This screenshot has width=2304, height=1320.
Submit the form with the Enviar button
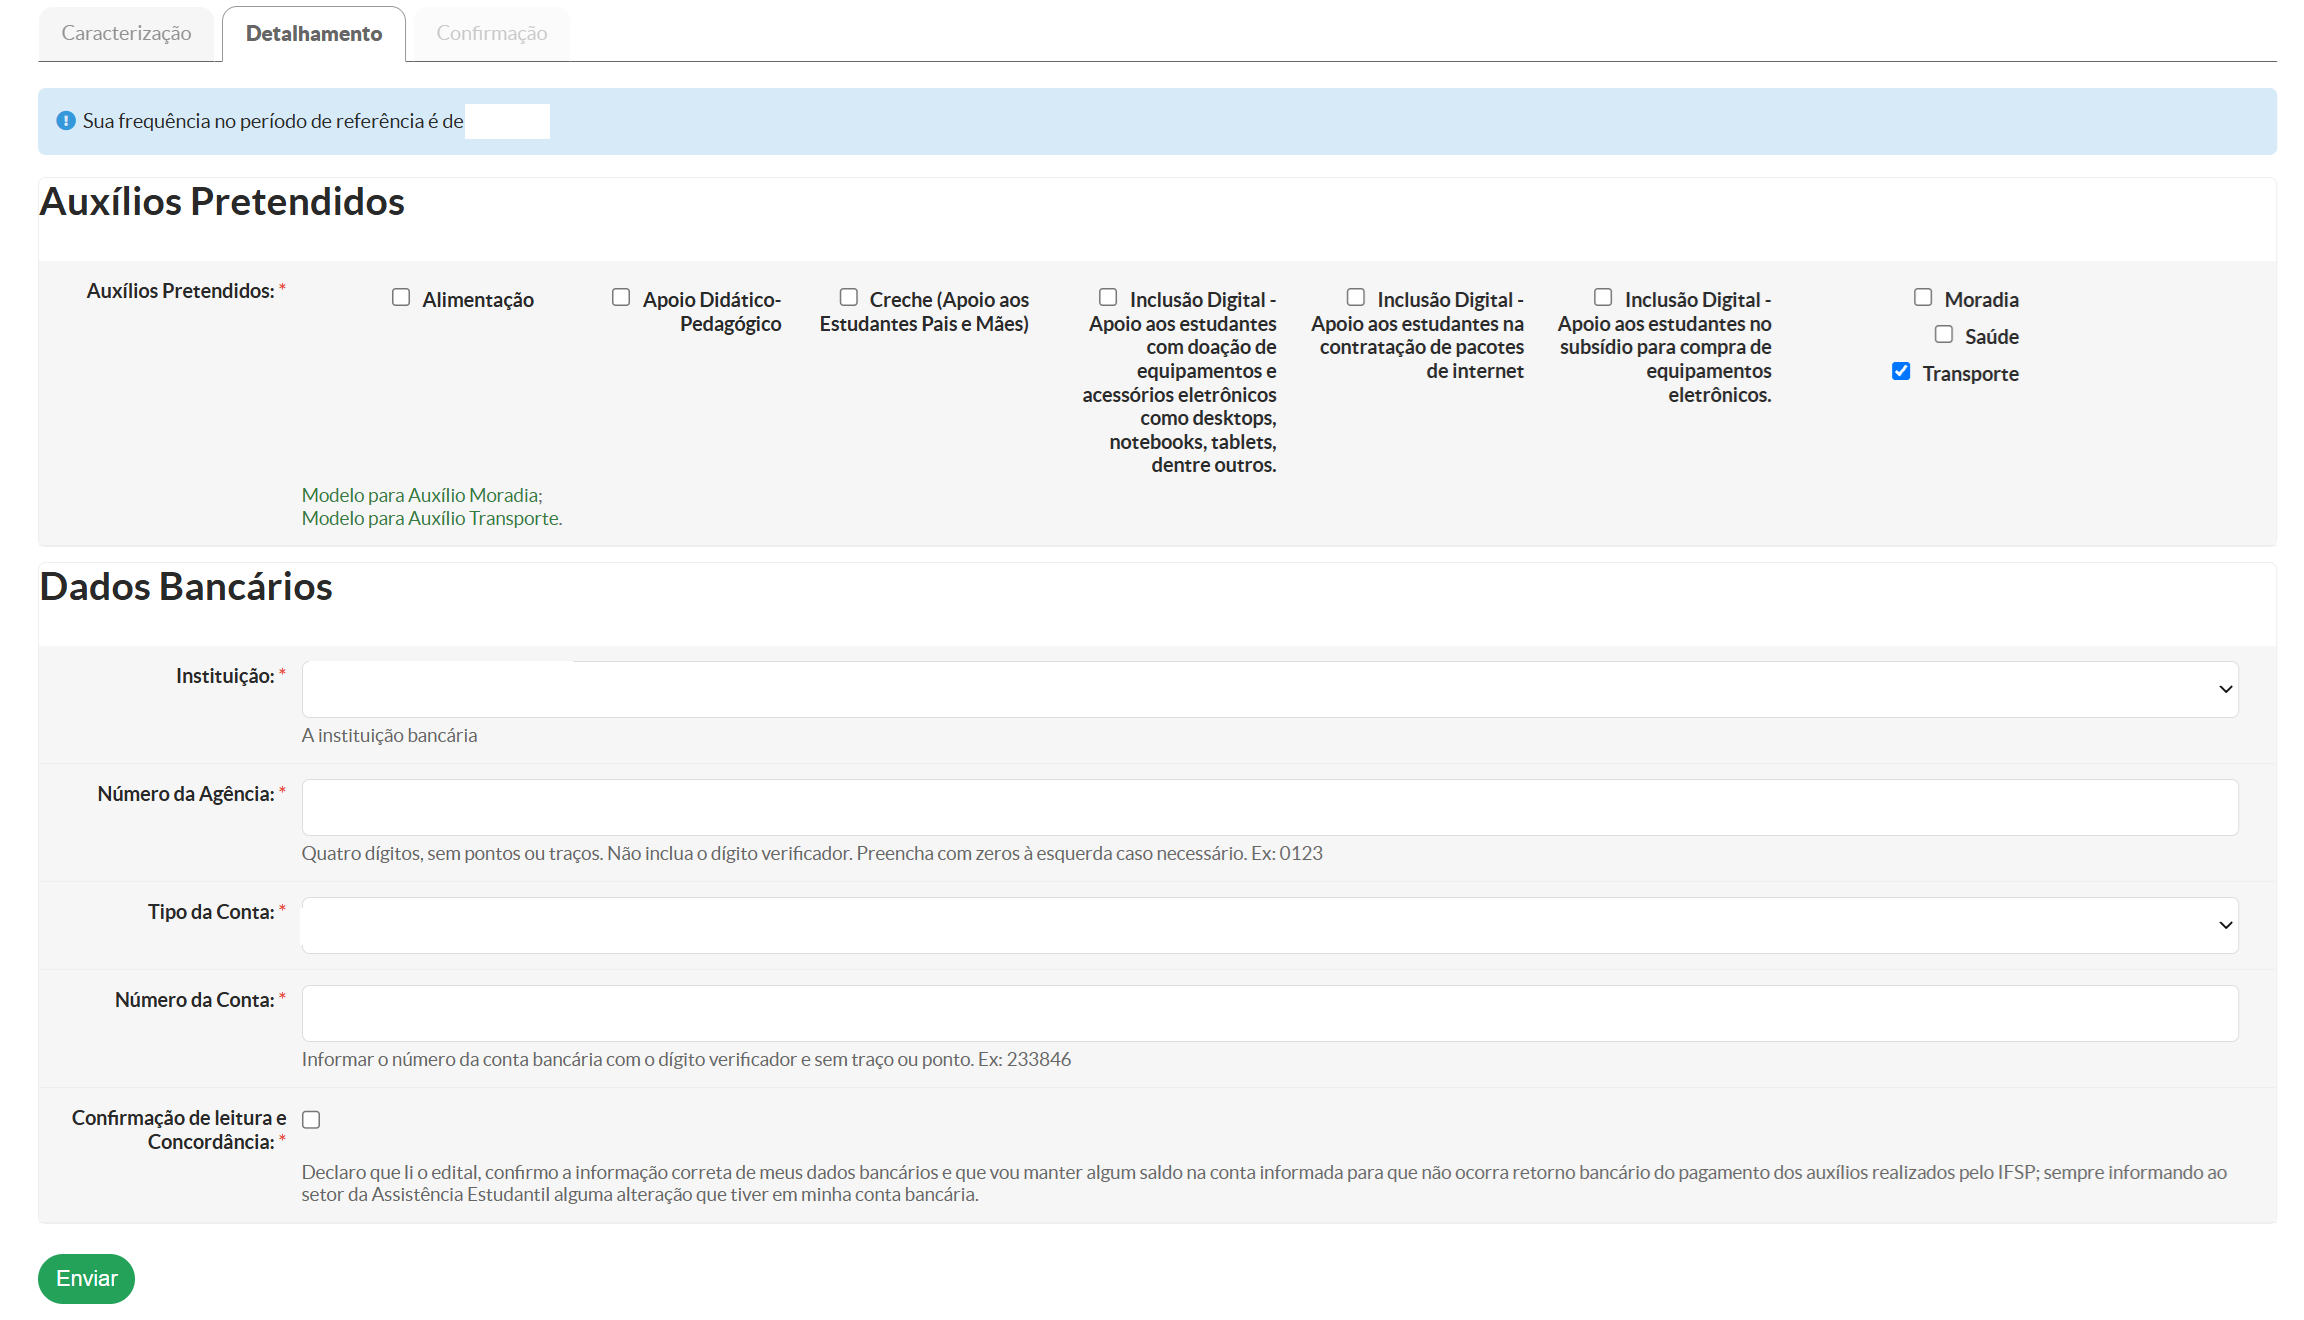coord(86,1278)
